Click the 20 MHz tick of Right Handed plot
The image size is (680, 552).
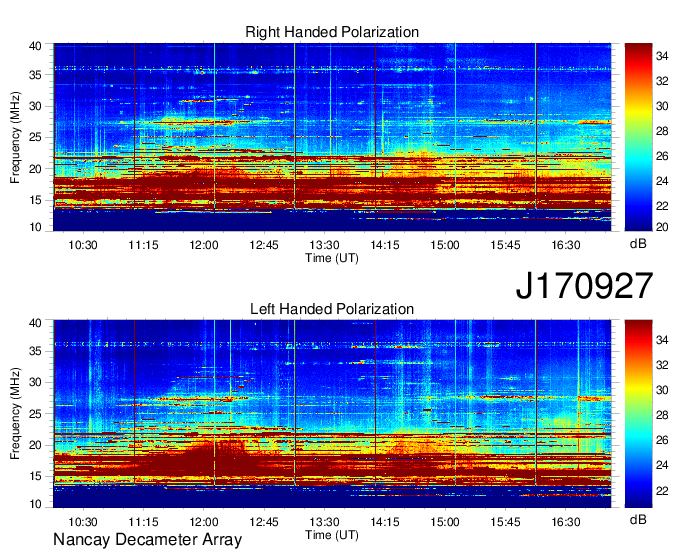pyautogui.click(x=35, y=169)
